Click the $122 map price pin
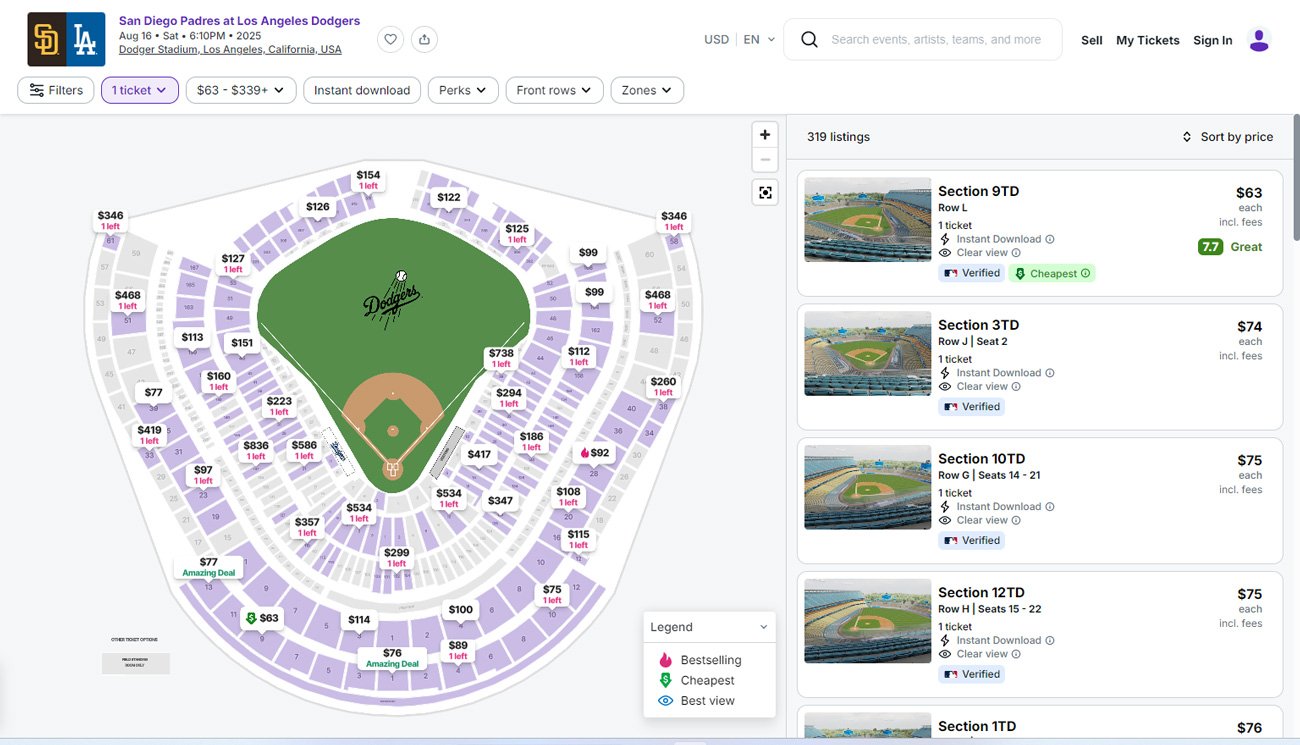The height and width of the screenshot is (745, 1300). [x=449, y=198]
